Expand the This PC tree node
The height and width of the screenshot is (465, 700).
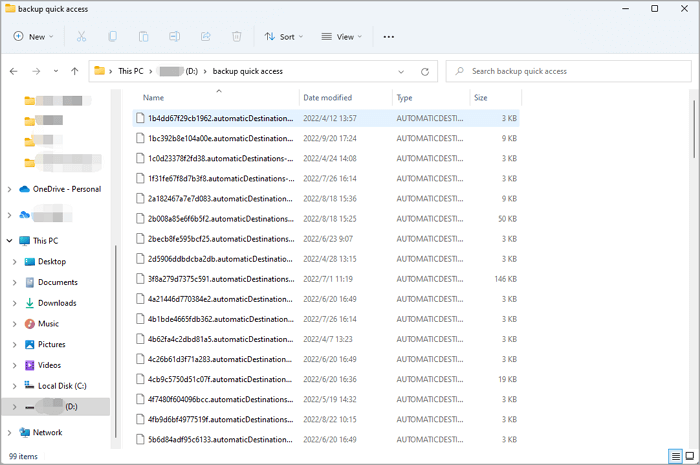10,241
